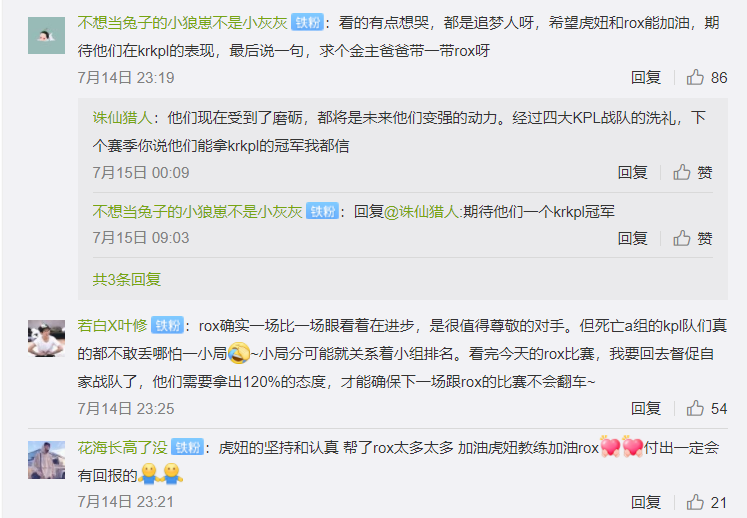747x518 pixels.
Task: Like the comment with 86 likes
Action: (707, 77)
